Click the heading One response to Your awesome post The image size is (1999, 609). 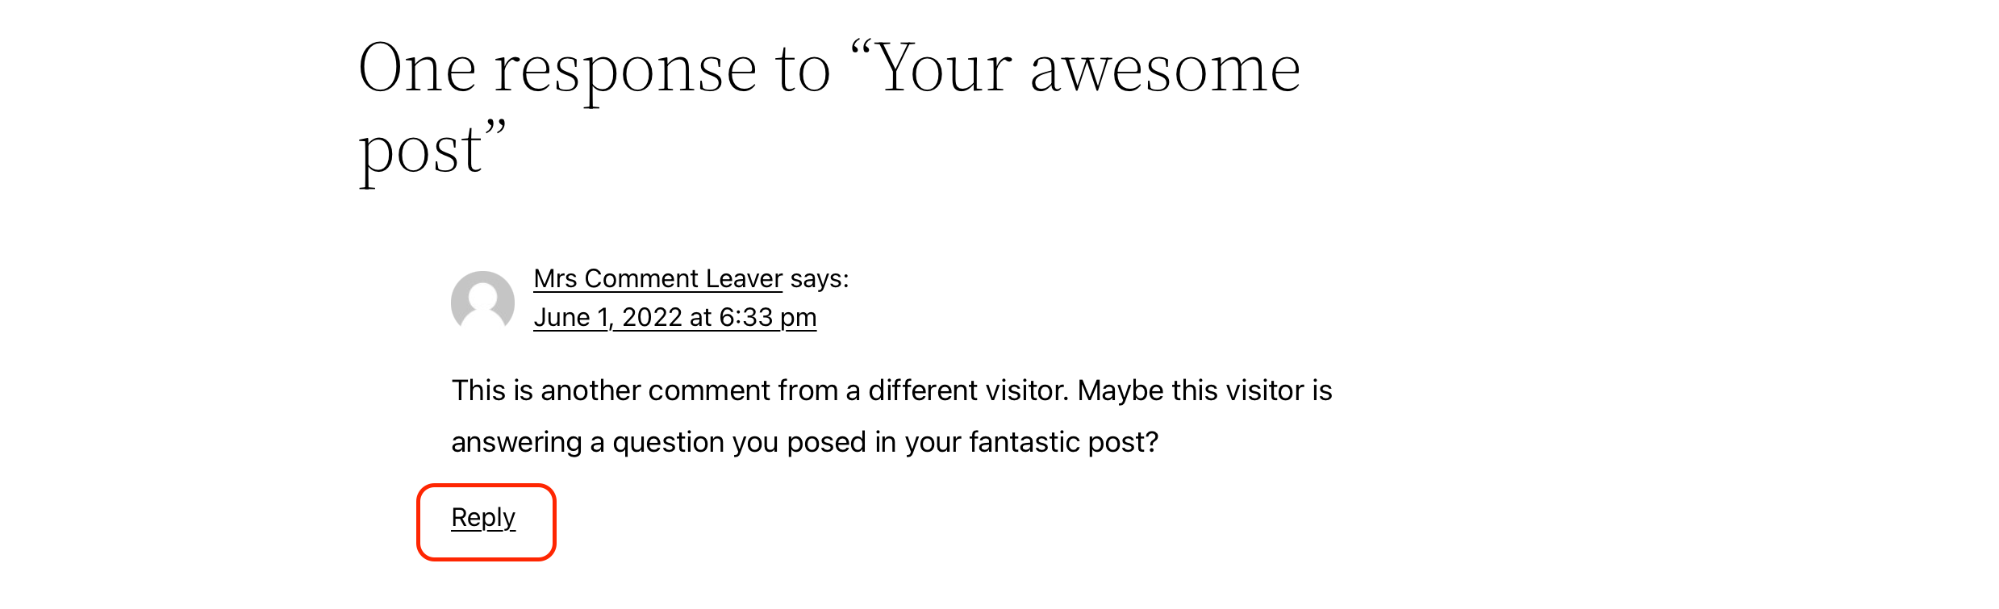[830, 105]
